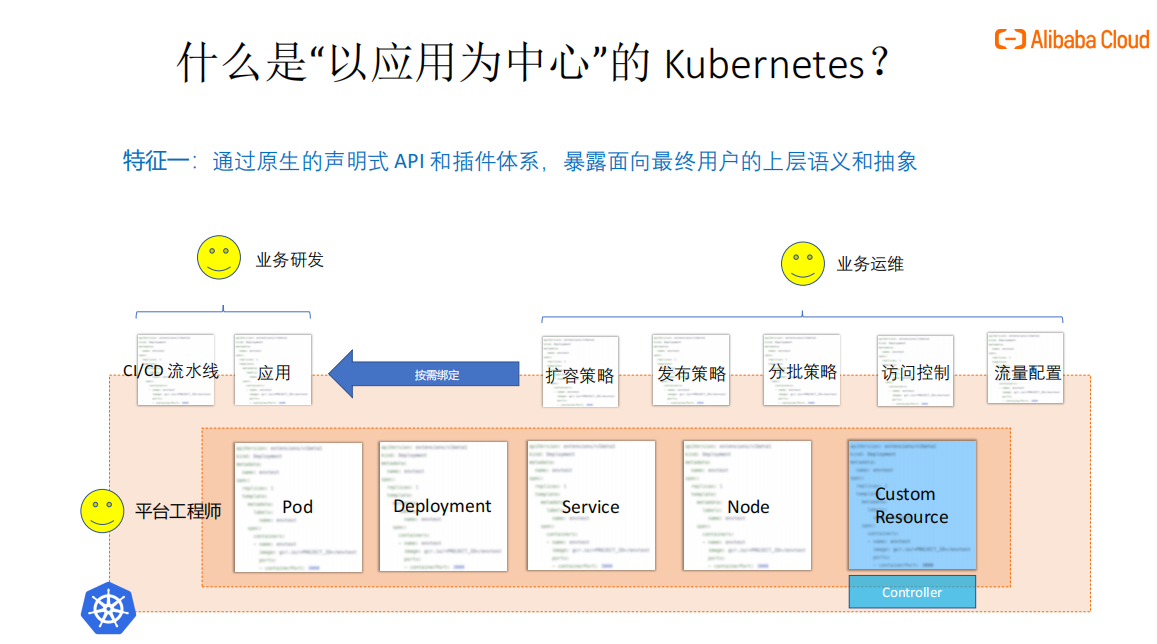Click the 业务研发 label
Image resolution: width=1157 pixels, height=644 pixels.
(x=289, y=260)
